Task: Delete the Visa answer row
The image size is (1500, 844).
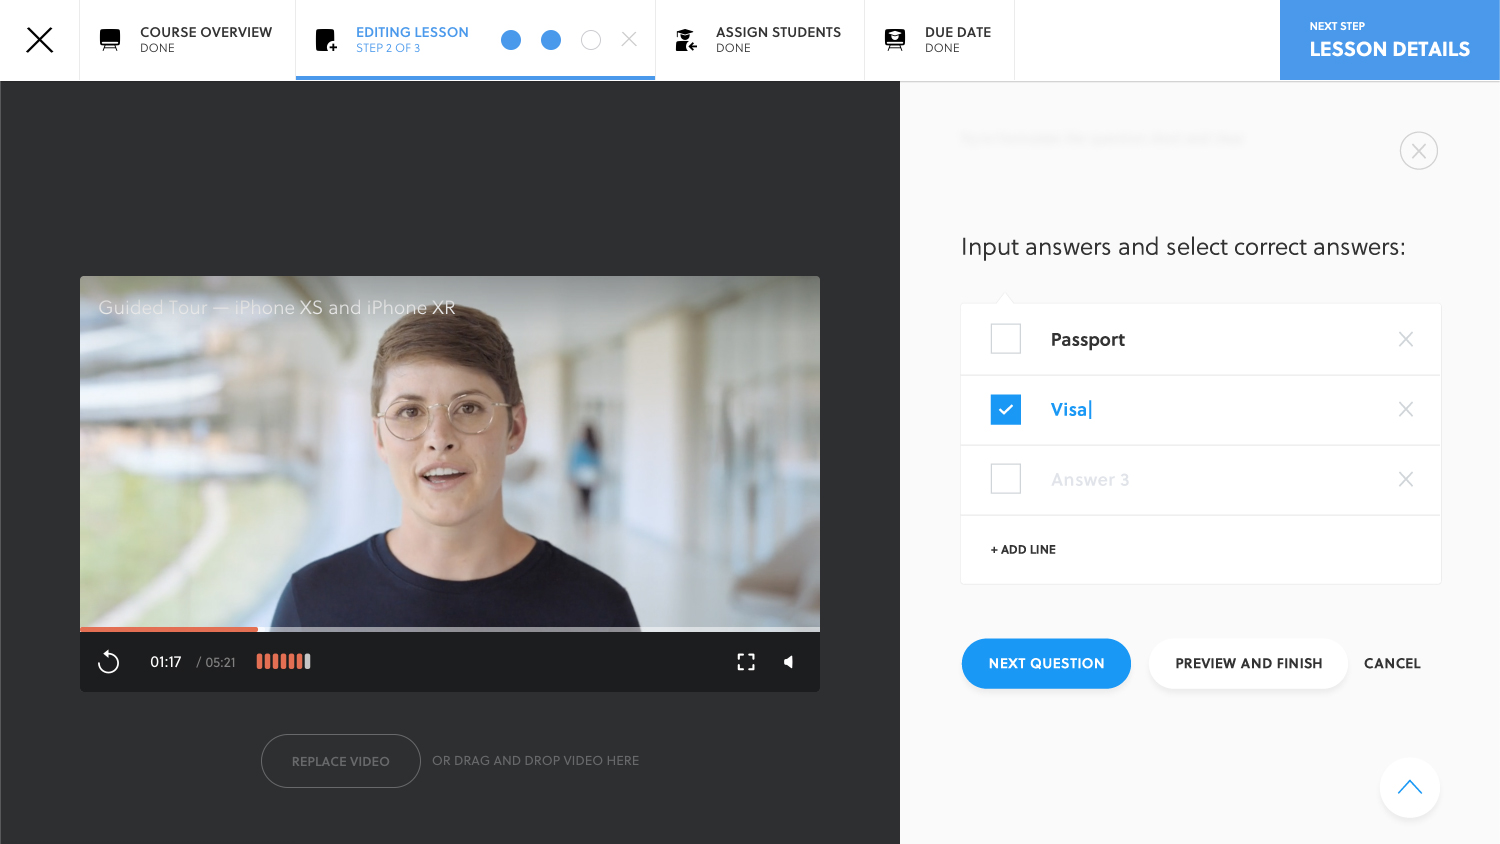Action: pos(1405,410)
